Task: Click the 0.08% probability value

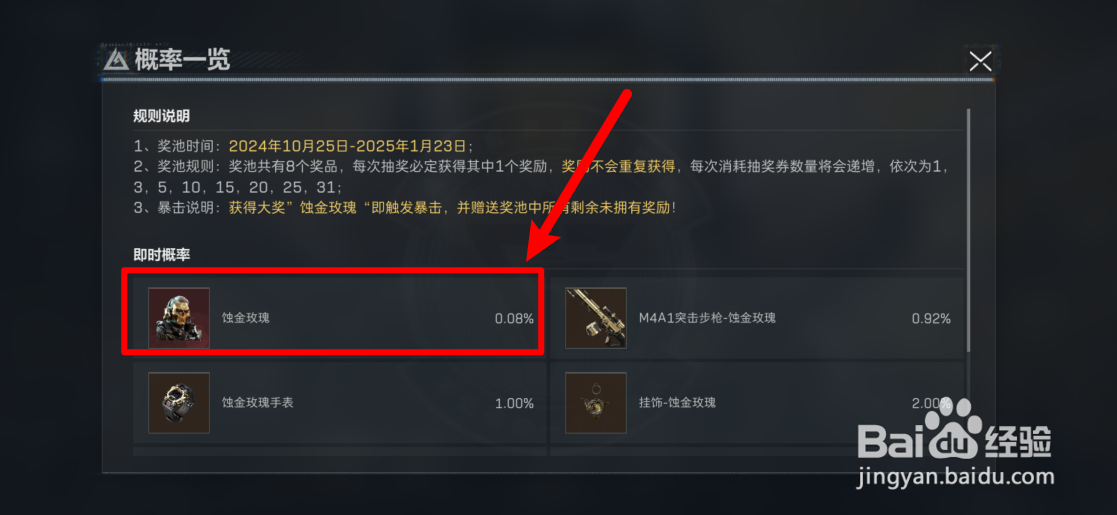Action: click(514, 318)
